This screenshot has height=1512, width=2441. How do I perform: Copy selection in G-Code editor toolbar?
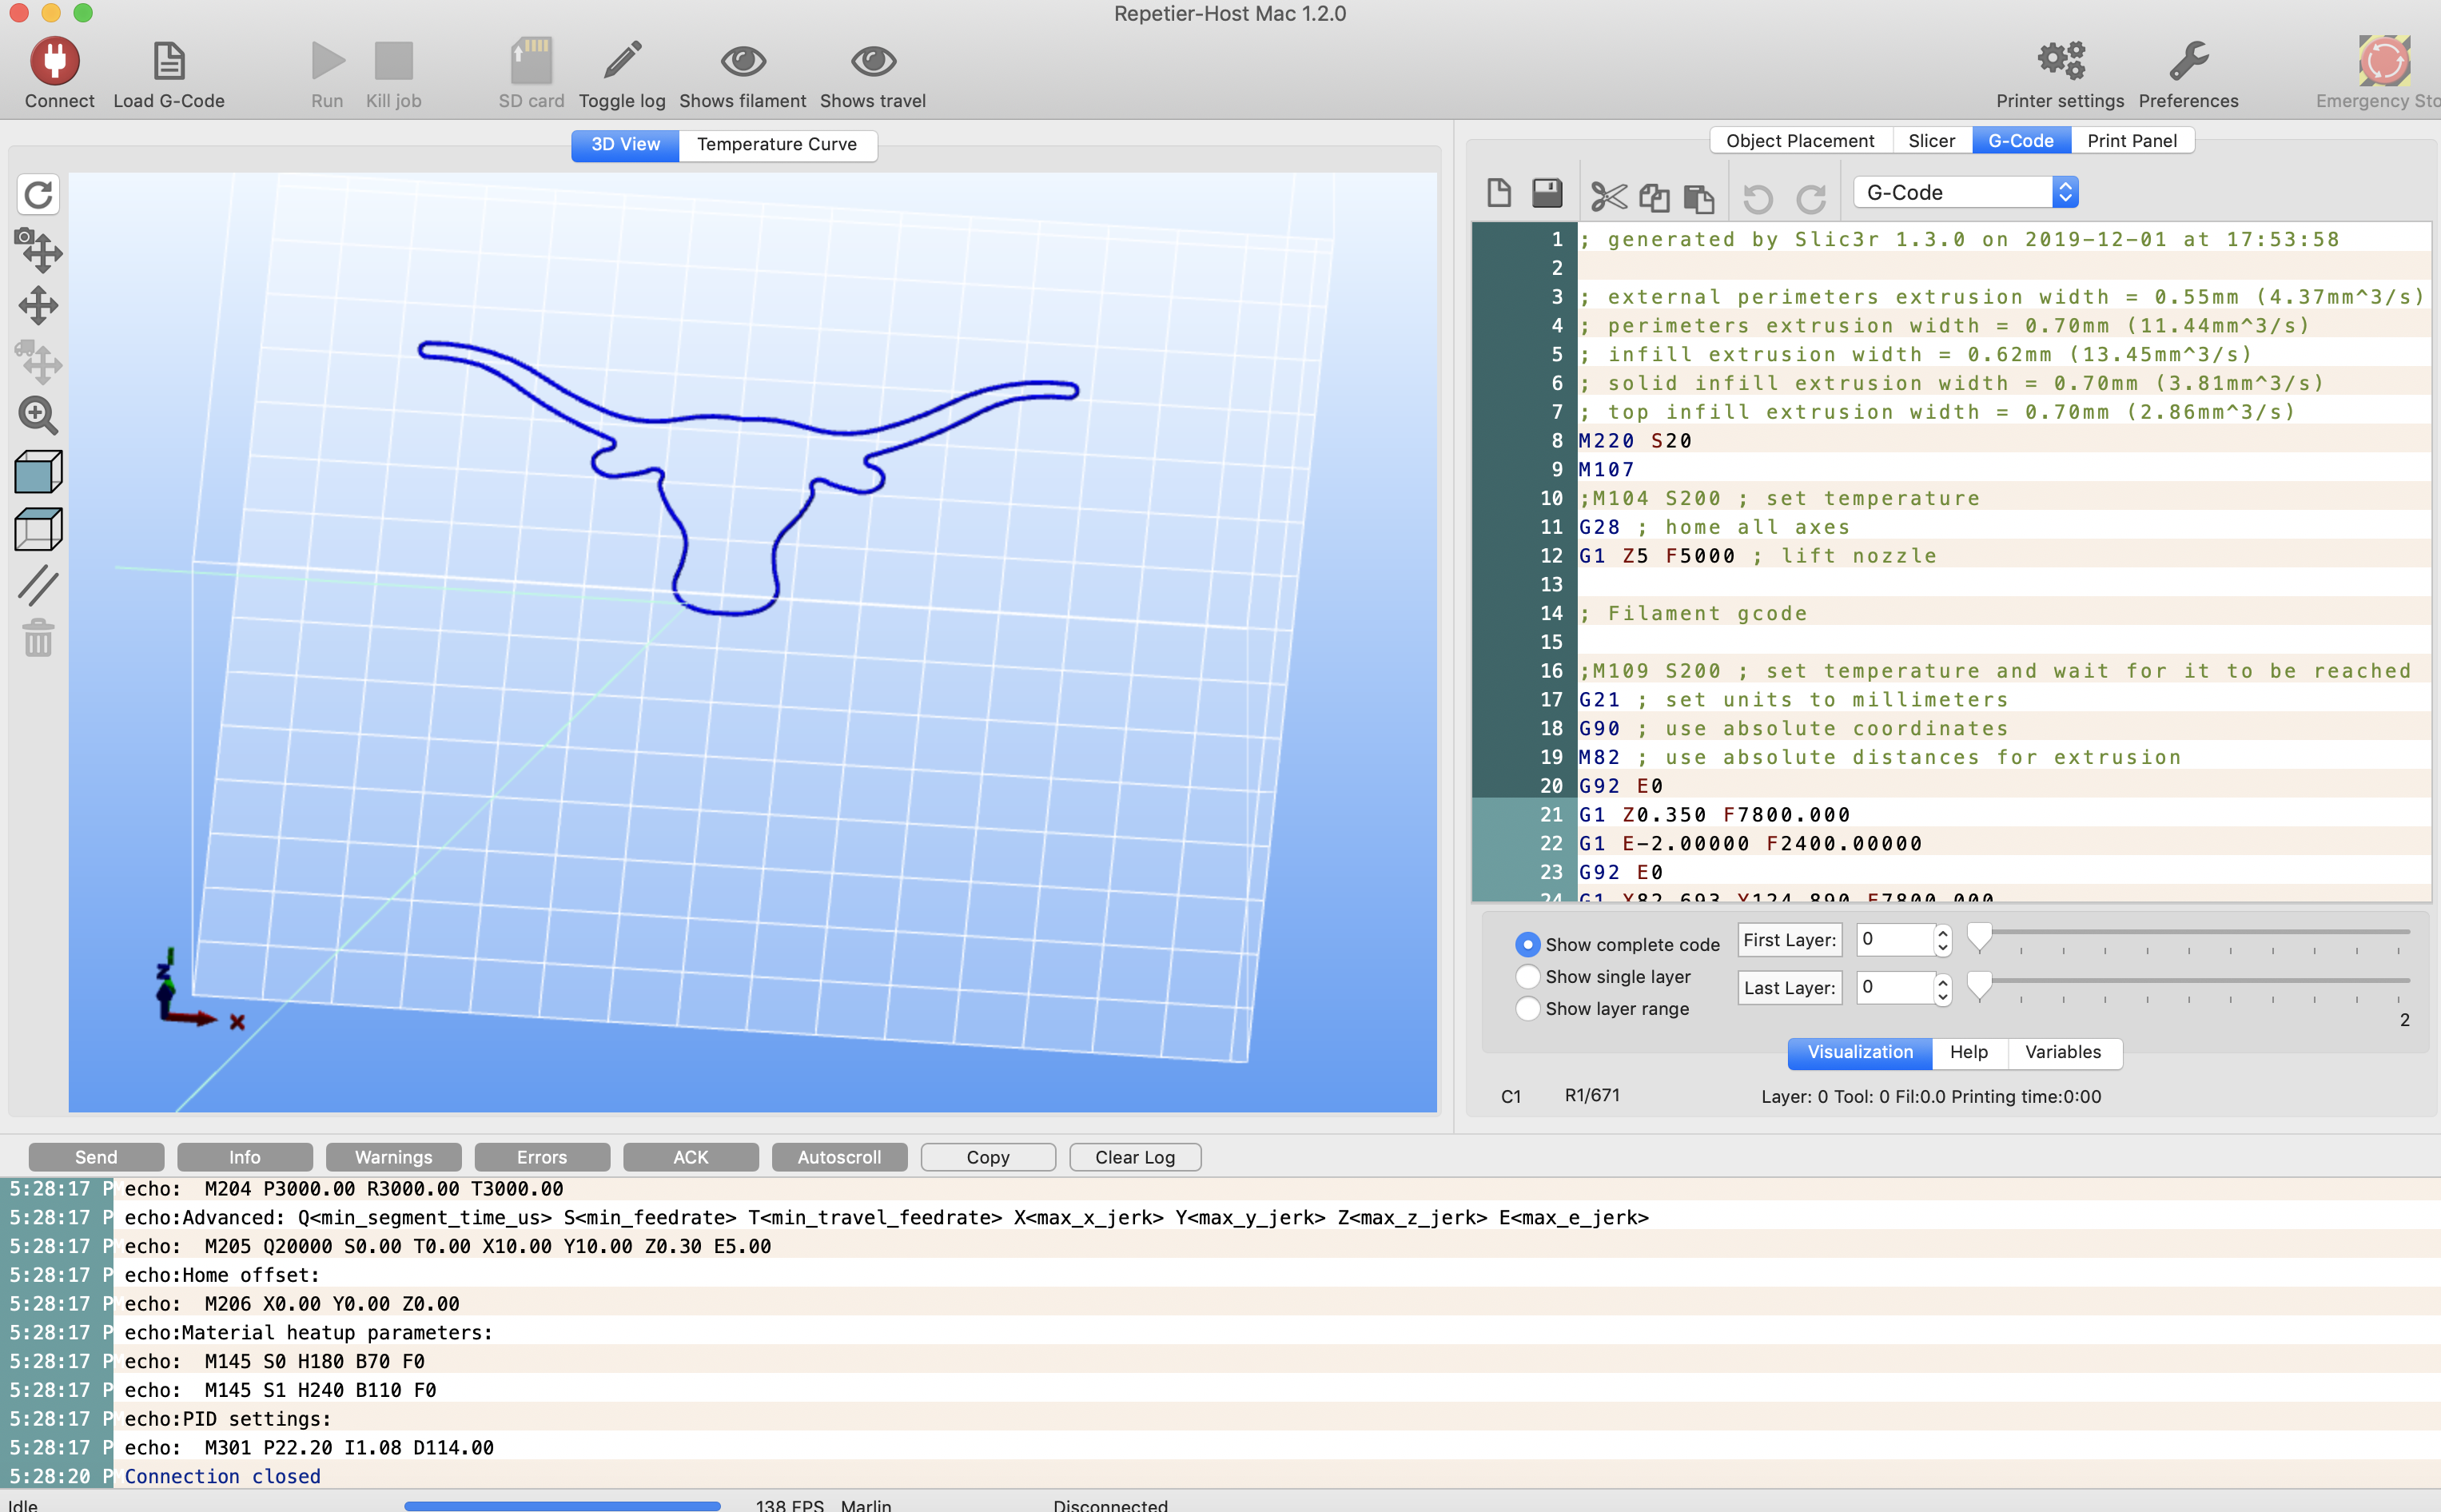coord(1654,197)
